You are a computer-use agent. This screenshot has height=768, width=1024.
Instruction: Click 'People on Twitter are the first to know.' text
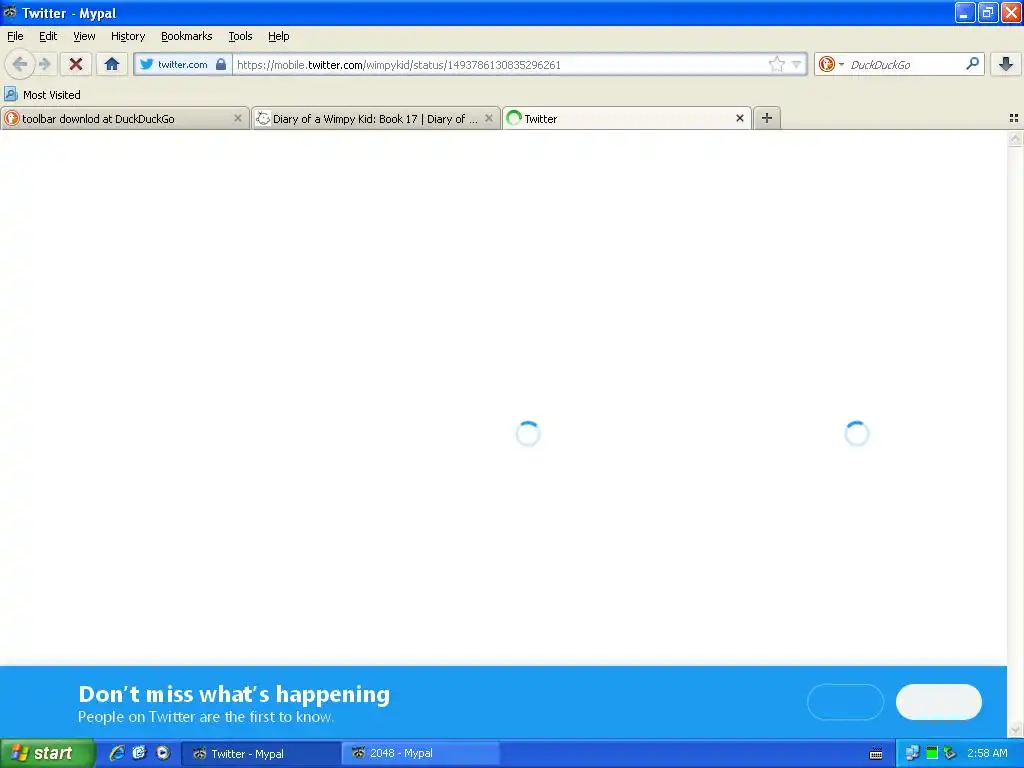click(206, 717)
